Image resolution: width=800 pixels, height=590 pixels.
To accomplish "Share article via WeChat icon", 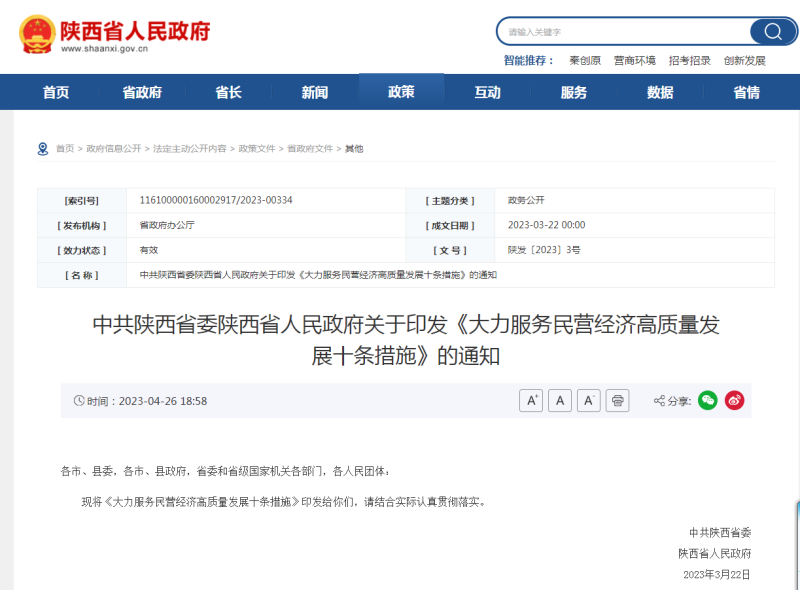I will [708, 401].
